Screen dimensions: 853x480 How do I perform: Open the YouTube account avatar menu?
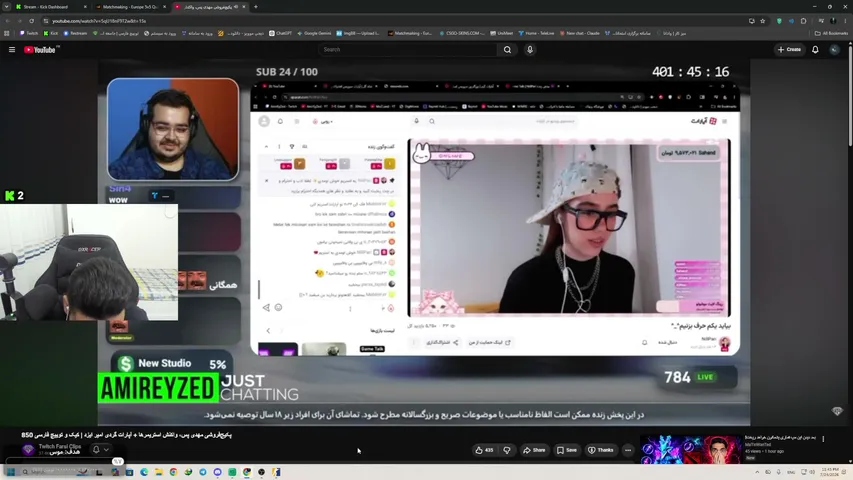pos(834,50)
